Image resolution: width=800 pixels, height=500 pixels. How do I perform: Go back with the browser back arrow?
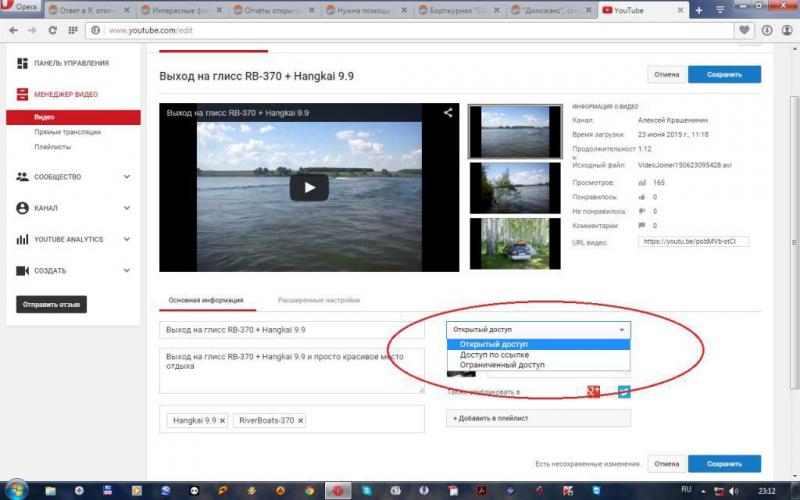[13, 30]
